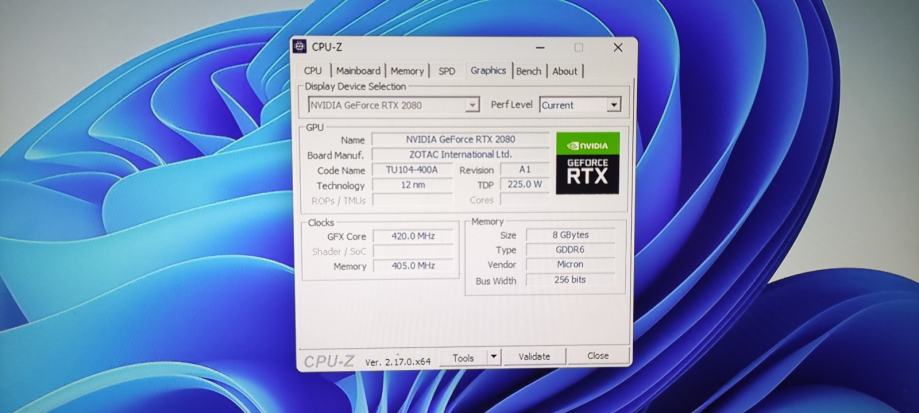Click the Tools button

pyautogui.click(x=463, y=357)
